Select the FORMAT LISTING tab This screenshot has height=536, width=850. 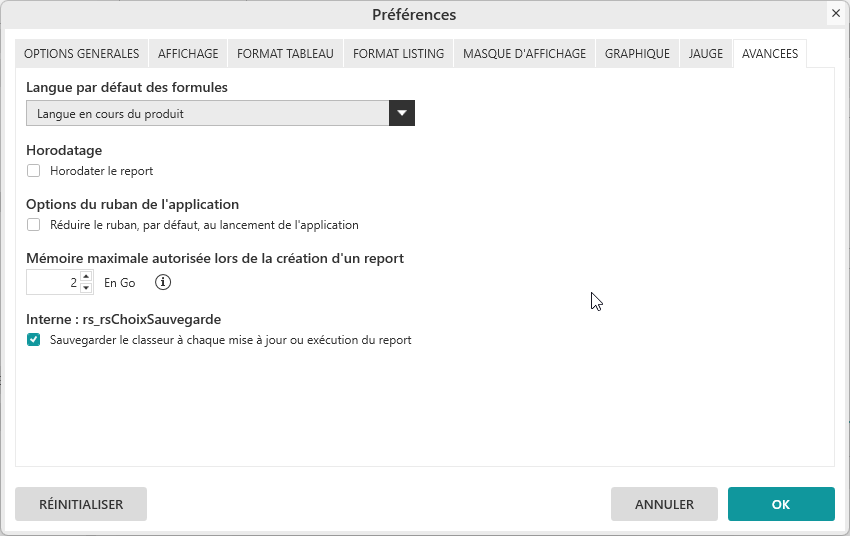point(398,54)
